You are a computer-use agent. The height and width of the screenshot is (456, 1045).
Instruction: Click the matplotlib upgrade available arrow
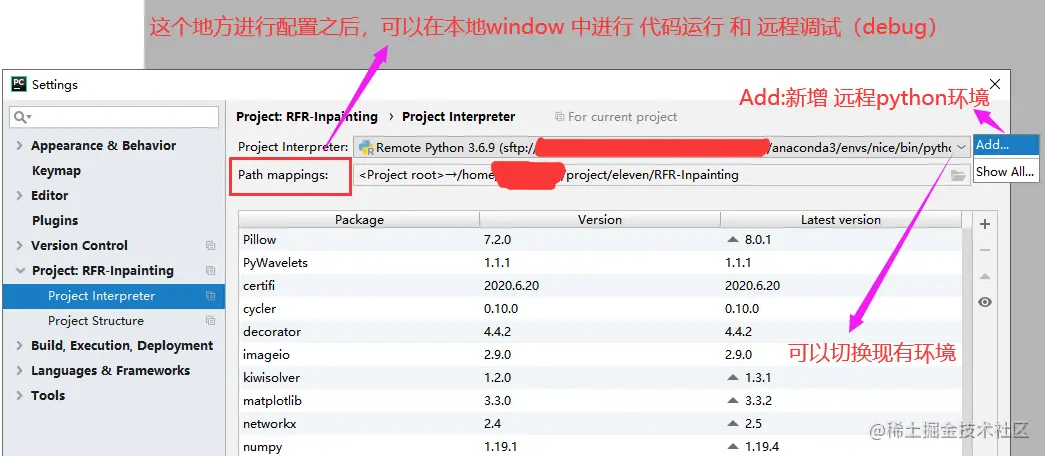(x=733, y=401)
